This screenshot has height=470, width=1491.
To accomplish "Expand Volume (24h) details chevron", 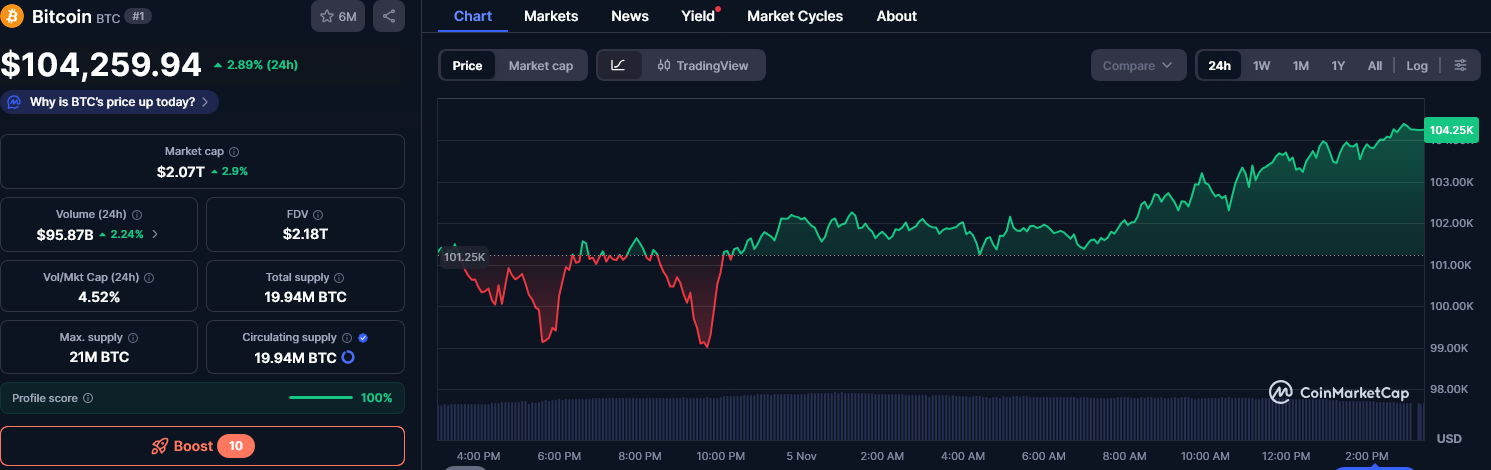I will click(x=154, y=235).
